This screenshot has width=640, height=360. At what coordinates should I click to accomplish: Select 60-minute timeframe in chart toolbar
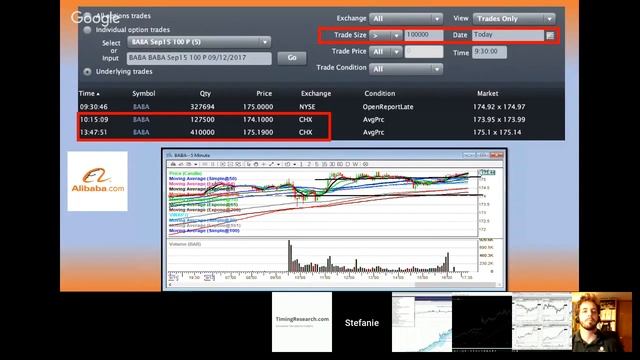coord(340,164)
